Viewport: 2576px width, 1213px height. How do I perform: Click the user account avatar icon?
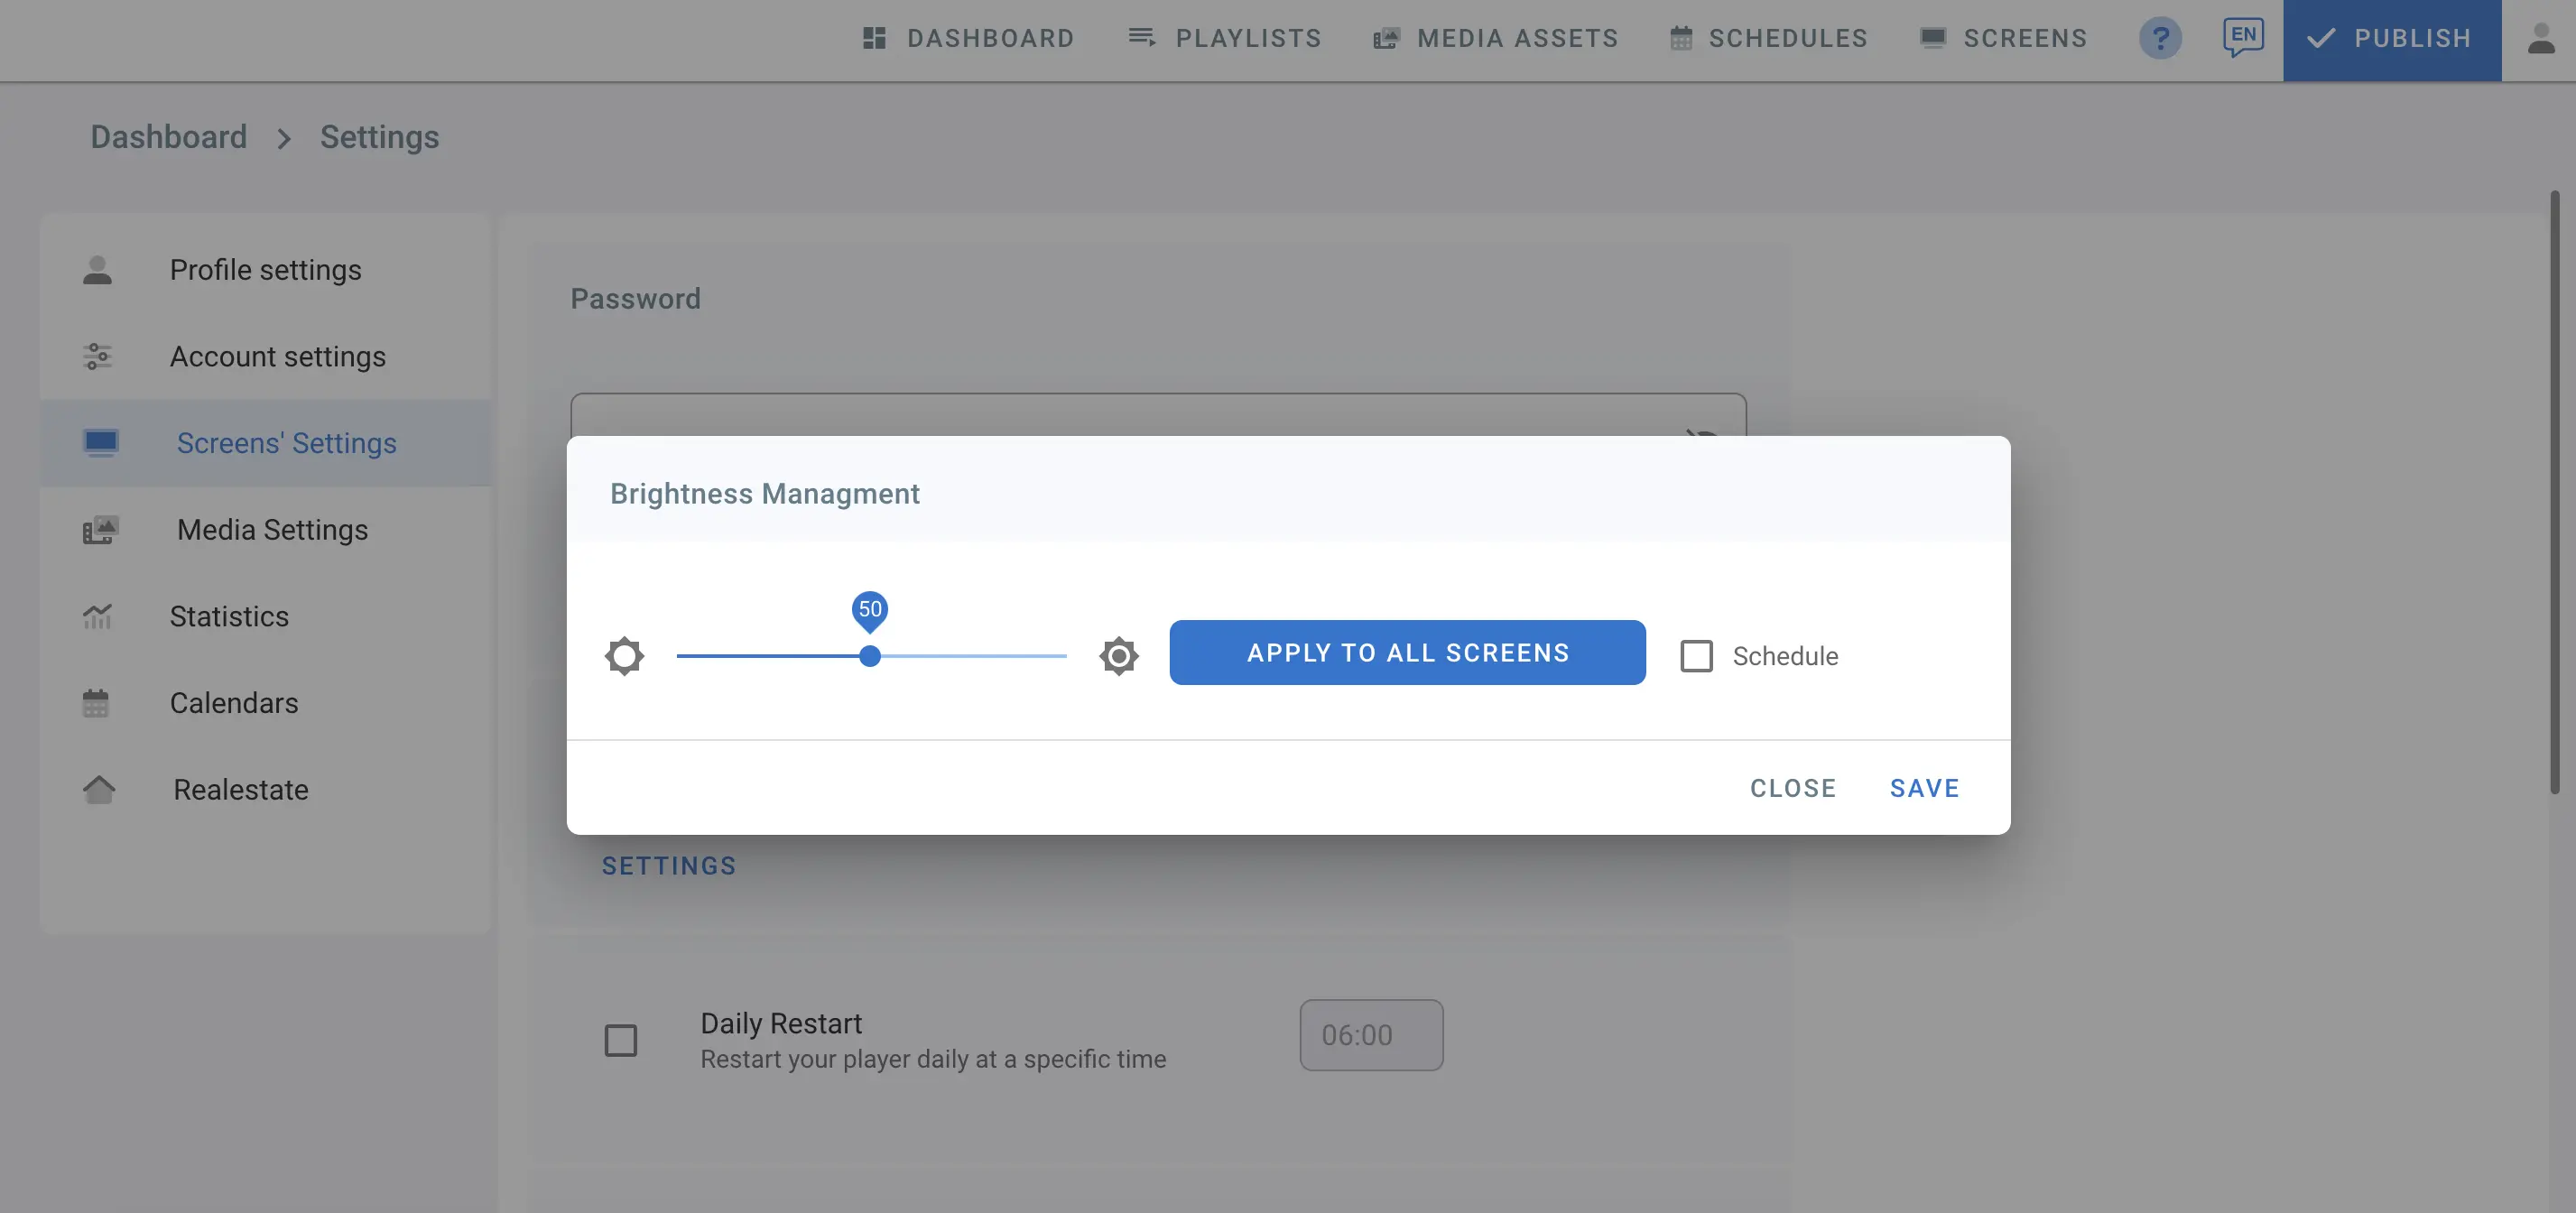point(2540,39)
